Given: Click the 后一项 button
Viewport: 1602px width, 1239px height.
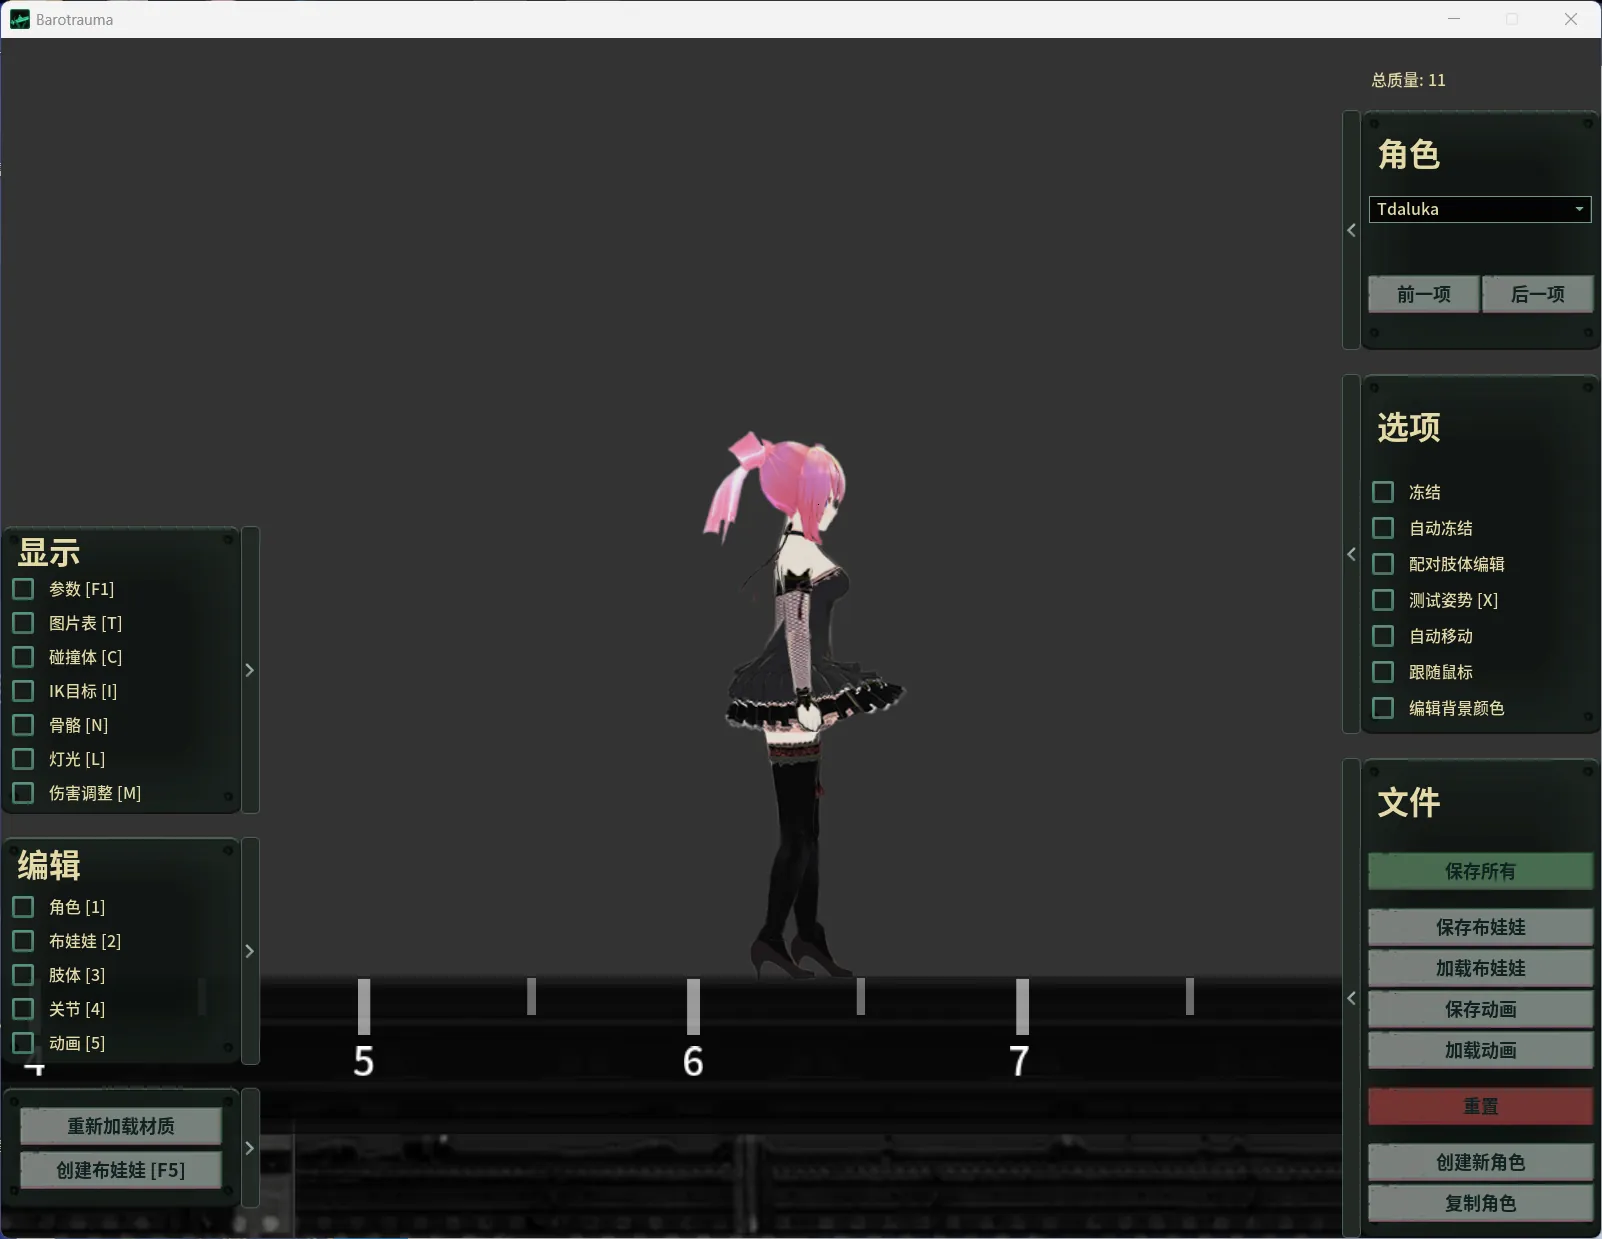Looking at the screenshot, I should [x=1537, y=294].
